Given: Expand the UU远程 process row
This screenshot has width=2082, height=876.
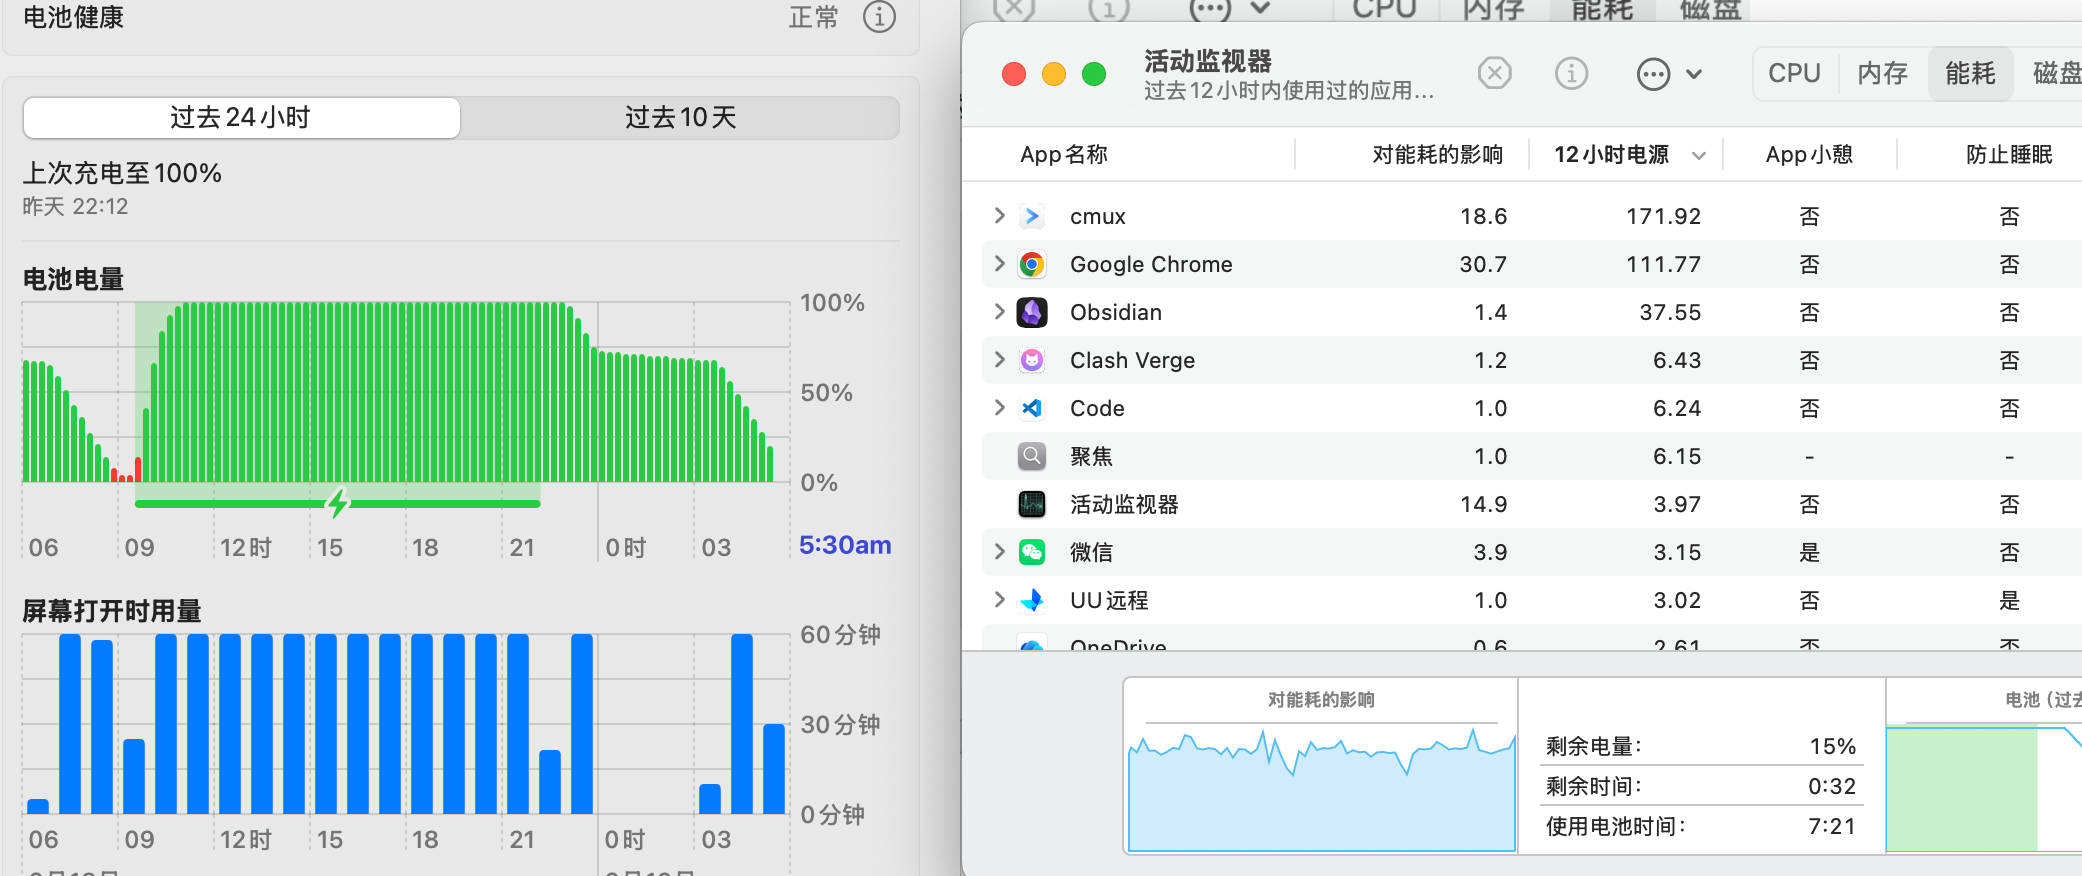Looking at the screenshot, I should point(999,600).
